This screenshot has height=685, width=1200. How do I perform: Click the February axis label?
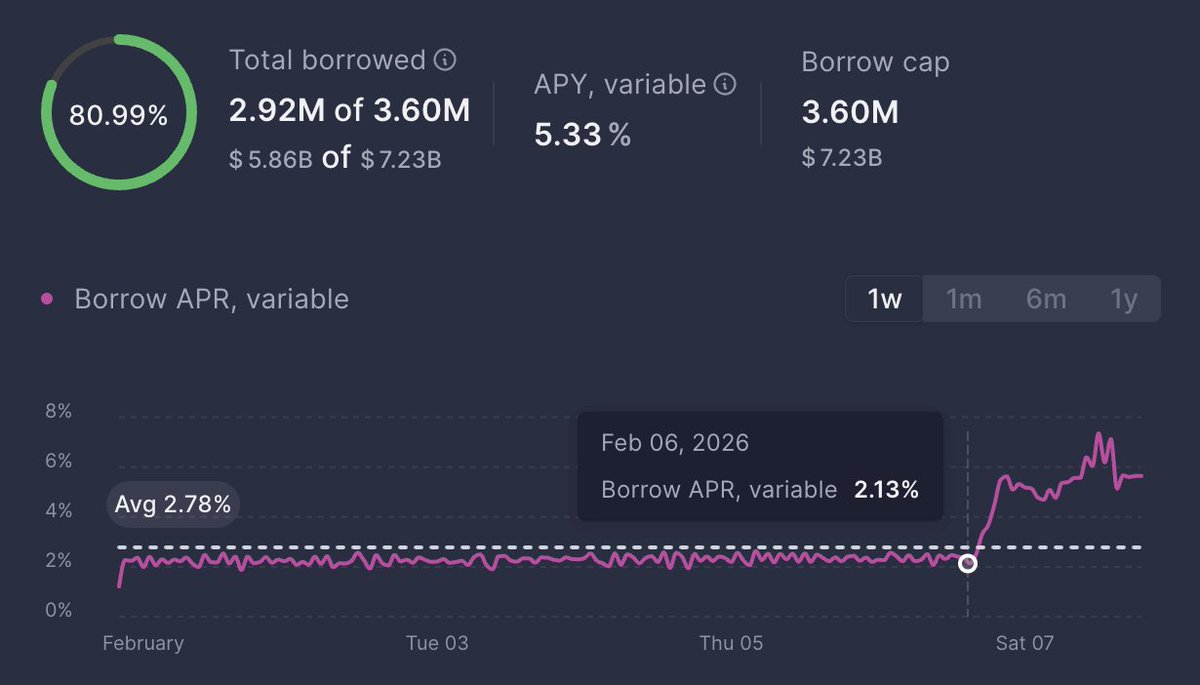[x=143, y=643]
